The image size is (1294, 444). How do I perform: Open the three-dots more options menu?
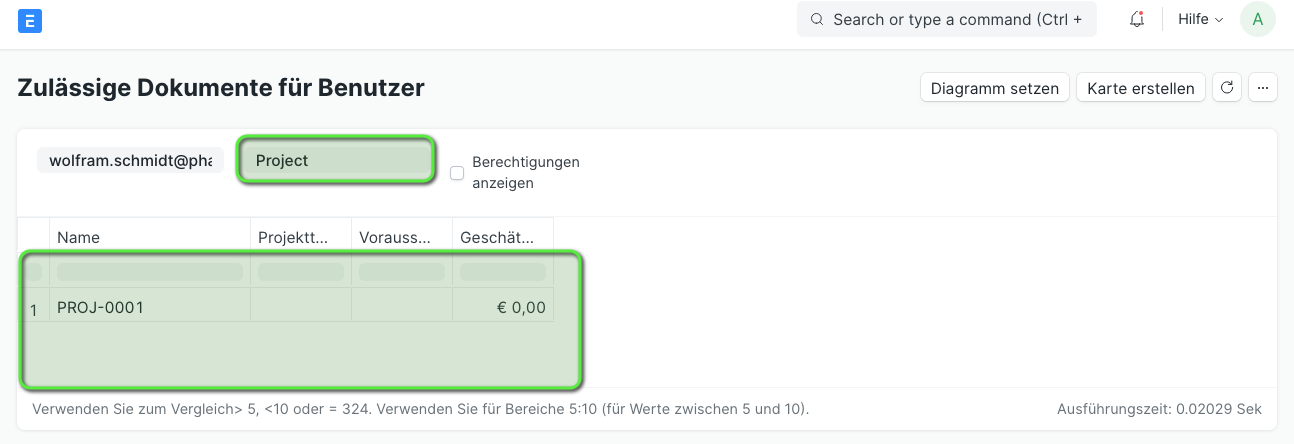tap(1263, 88)
